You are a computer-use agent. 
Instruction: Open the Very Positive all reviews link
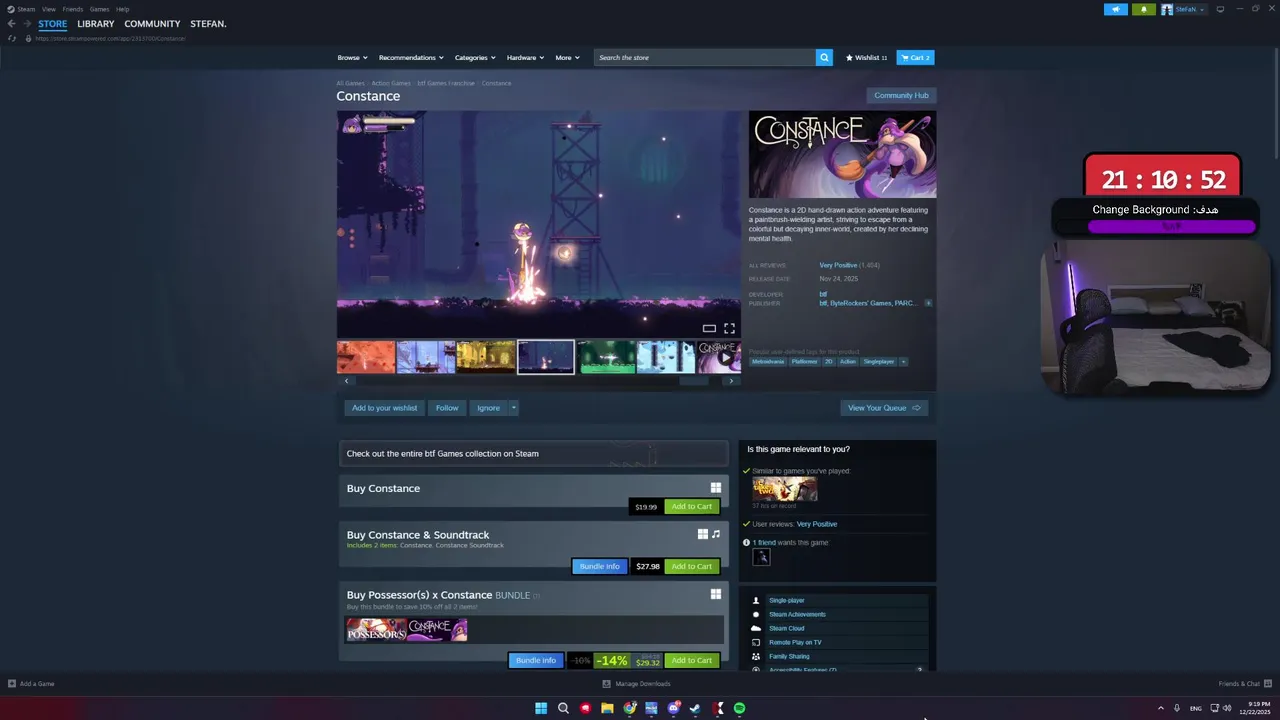tap(838, 265)
